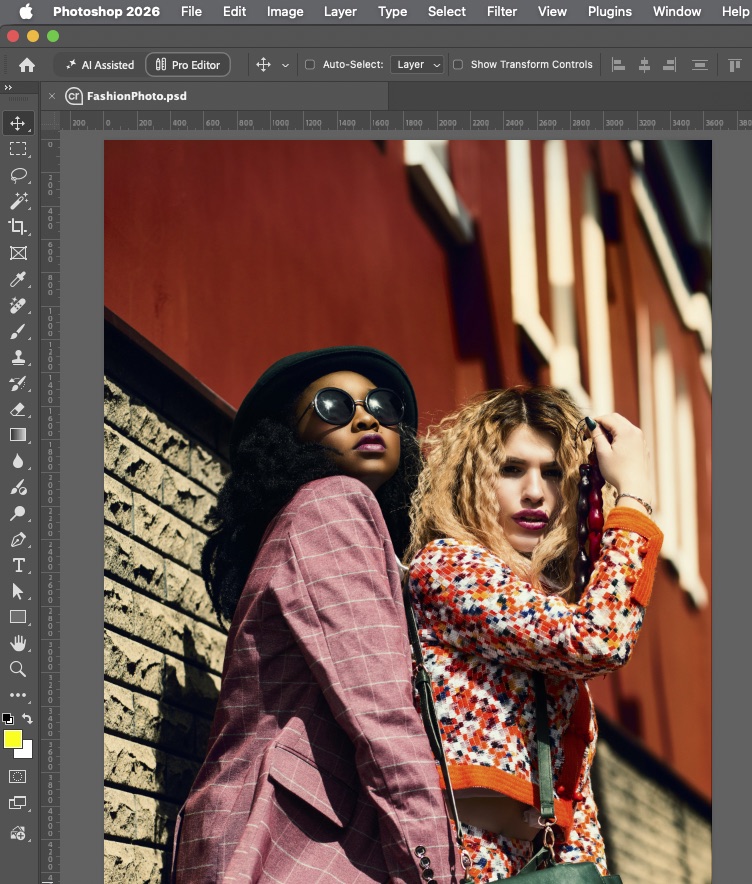Select the Path Selection tool

pos(17,591)
